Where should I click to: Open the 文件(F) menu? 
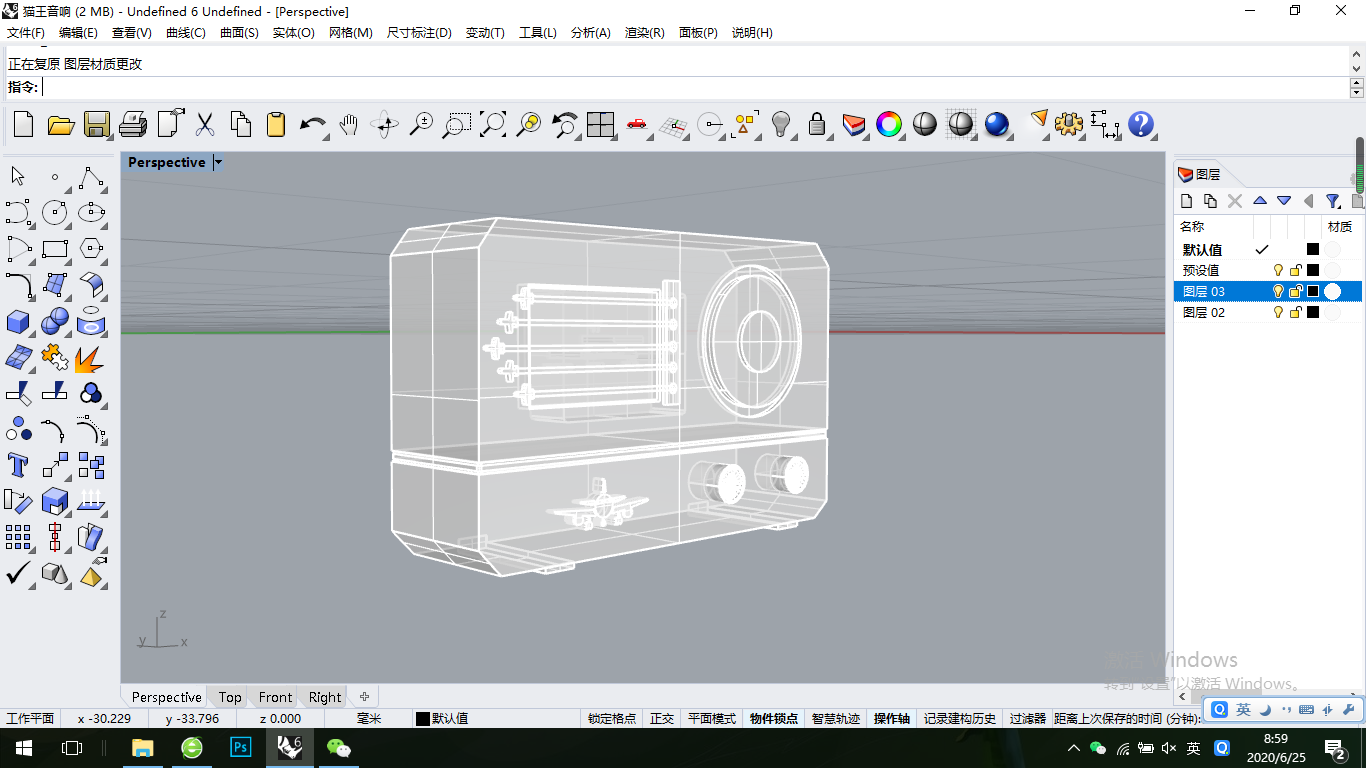tap(26, 32)
